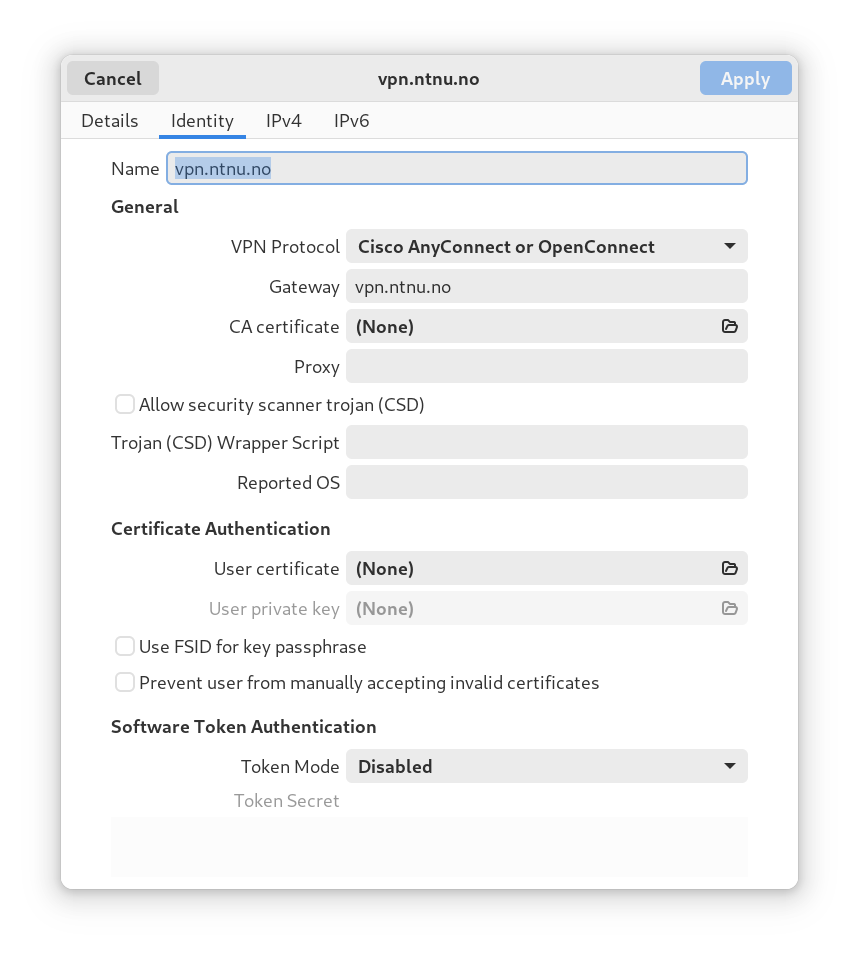The image size is (859, 956).
Task: Open CA certificate file browser icon
Action: [x=729, y=326]
